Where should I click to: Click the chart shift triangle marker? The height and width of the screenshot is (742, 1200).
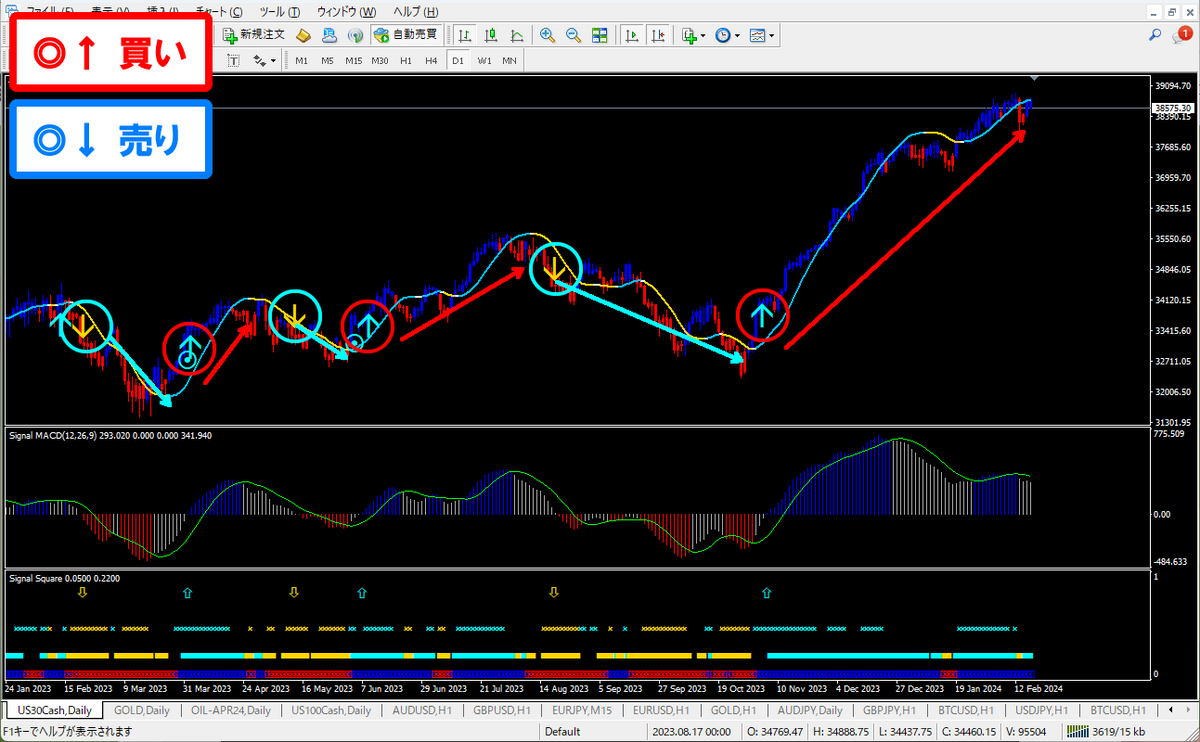1036,79
